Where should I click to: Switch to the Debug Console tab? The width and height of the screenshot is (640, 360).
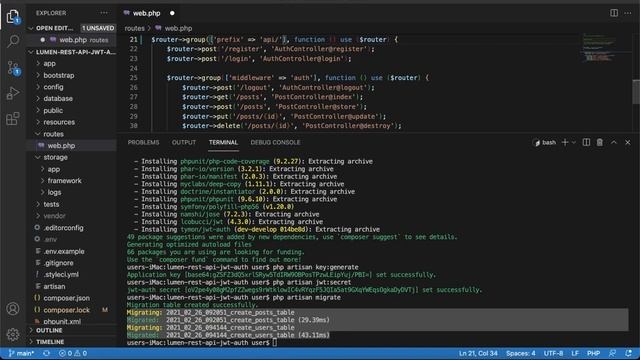click(276, 142)
